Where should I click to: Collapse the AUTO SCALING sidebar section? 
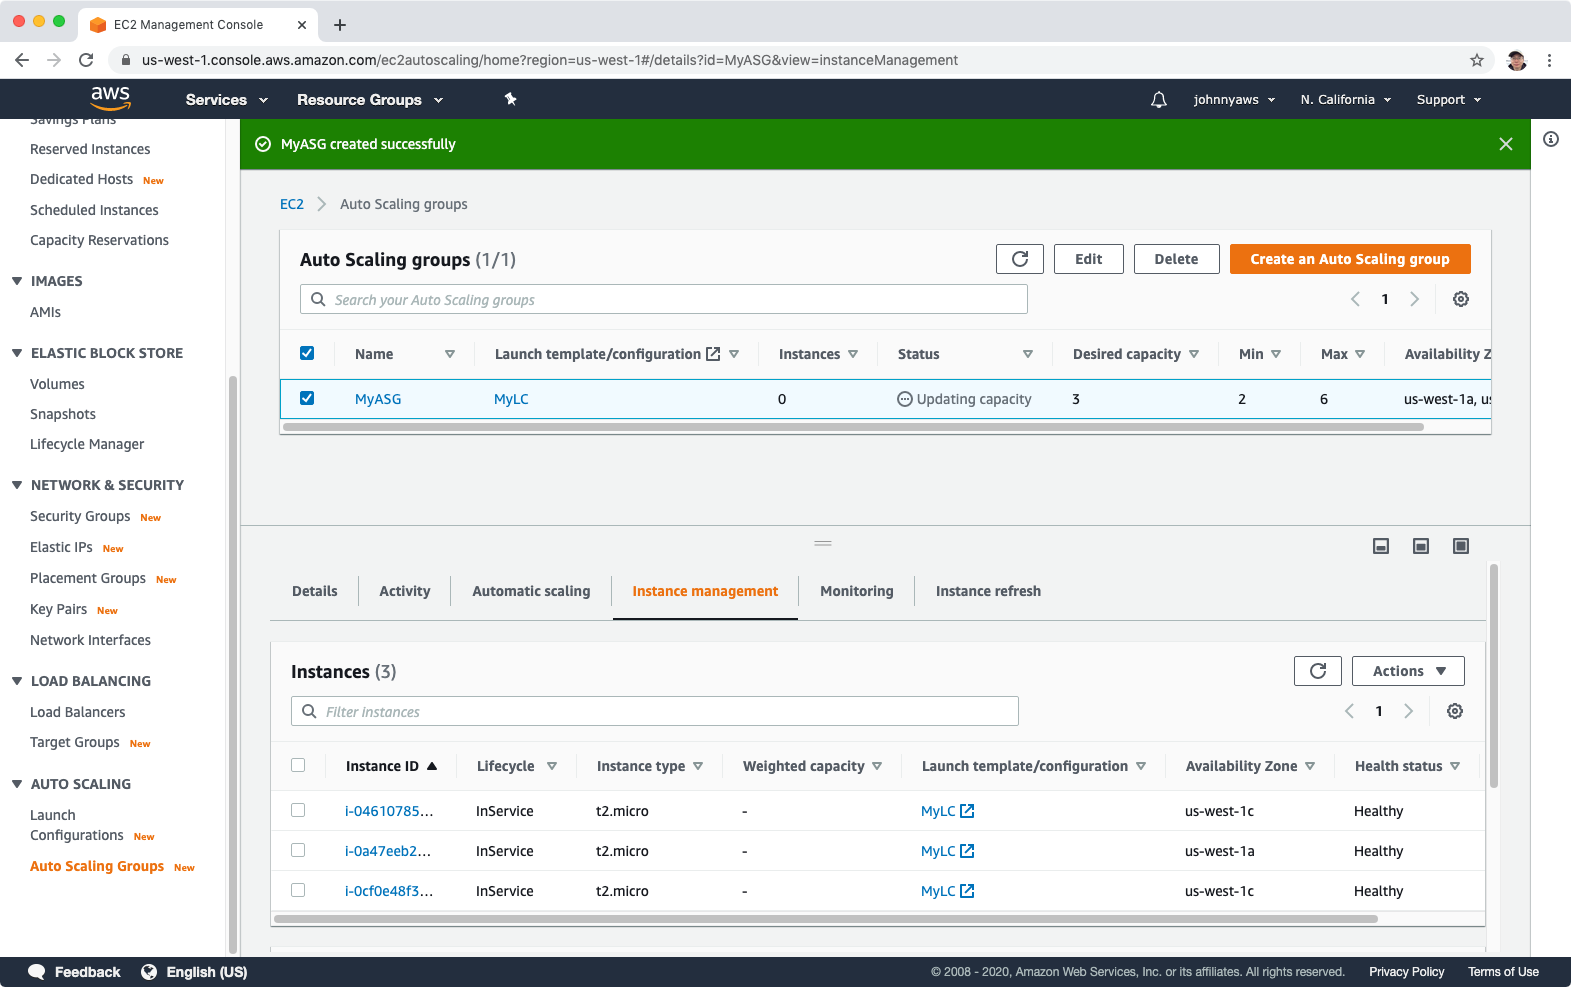pyautogui.click(x=17, y=784)
